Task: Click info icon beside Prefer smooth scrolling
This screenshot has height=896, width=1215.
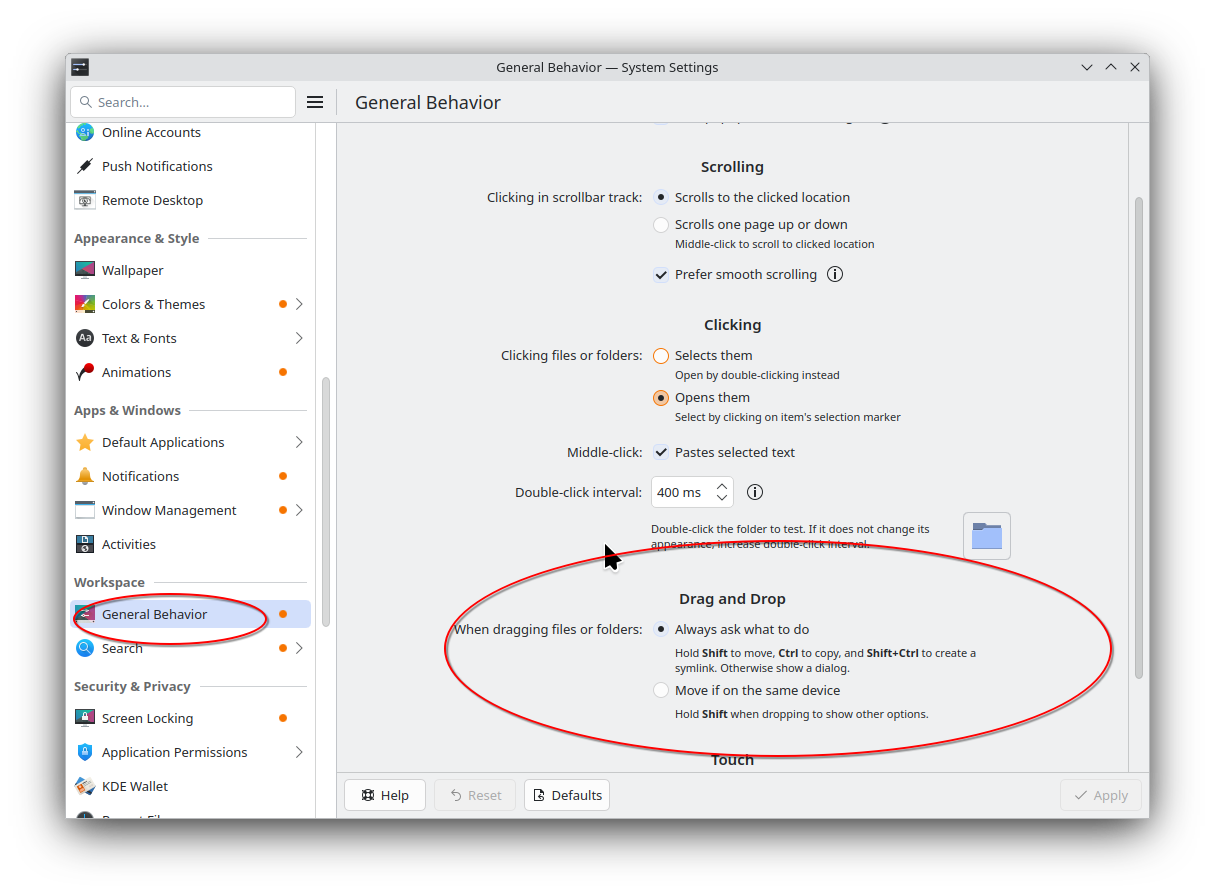Action: click(835, 274)
